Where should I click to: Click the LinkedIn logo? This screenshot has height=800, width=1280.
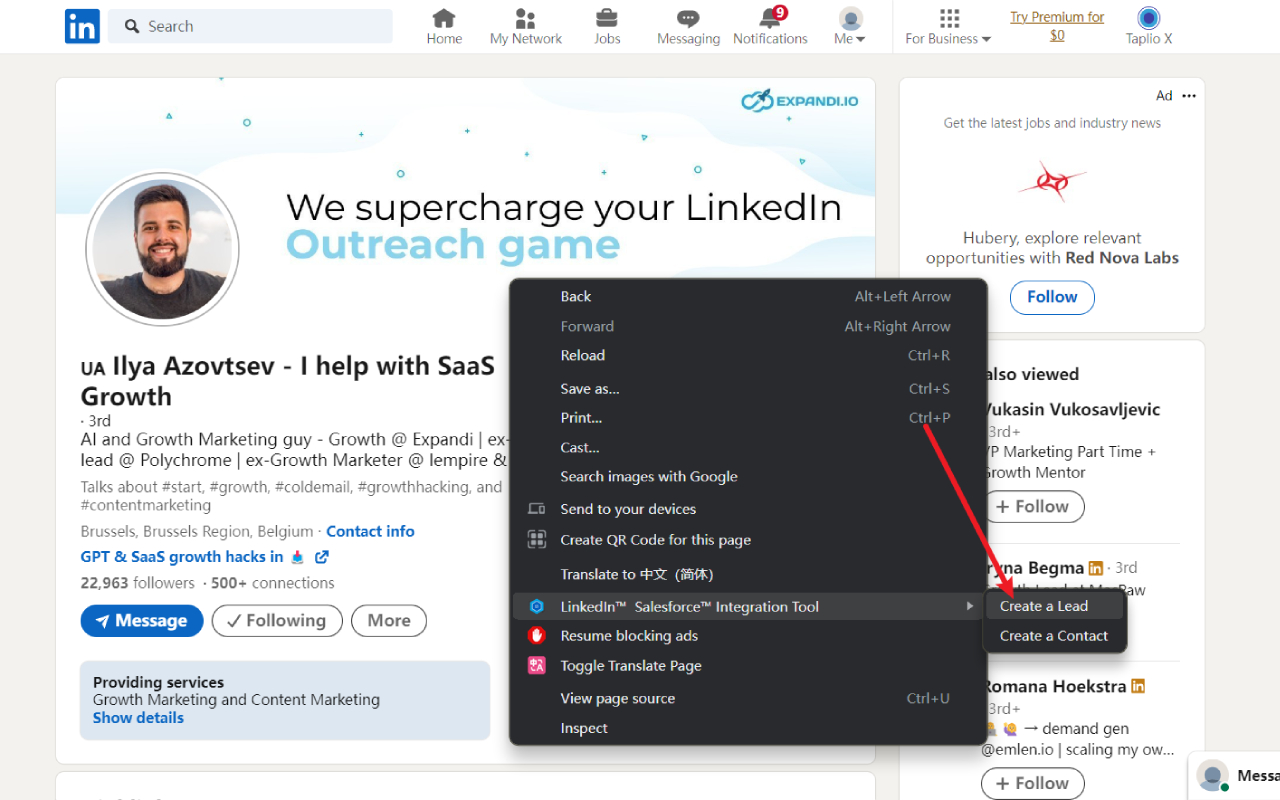pyautogui.click(x=82, y=26)
